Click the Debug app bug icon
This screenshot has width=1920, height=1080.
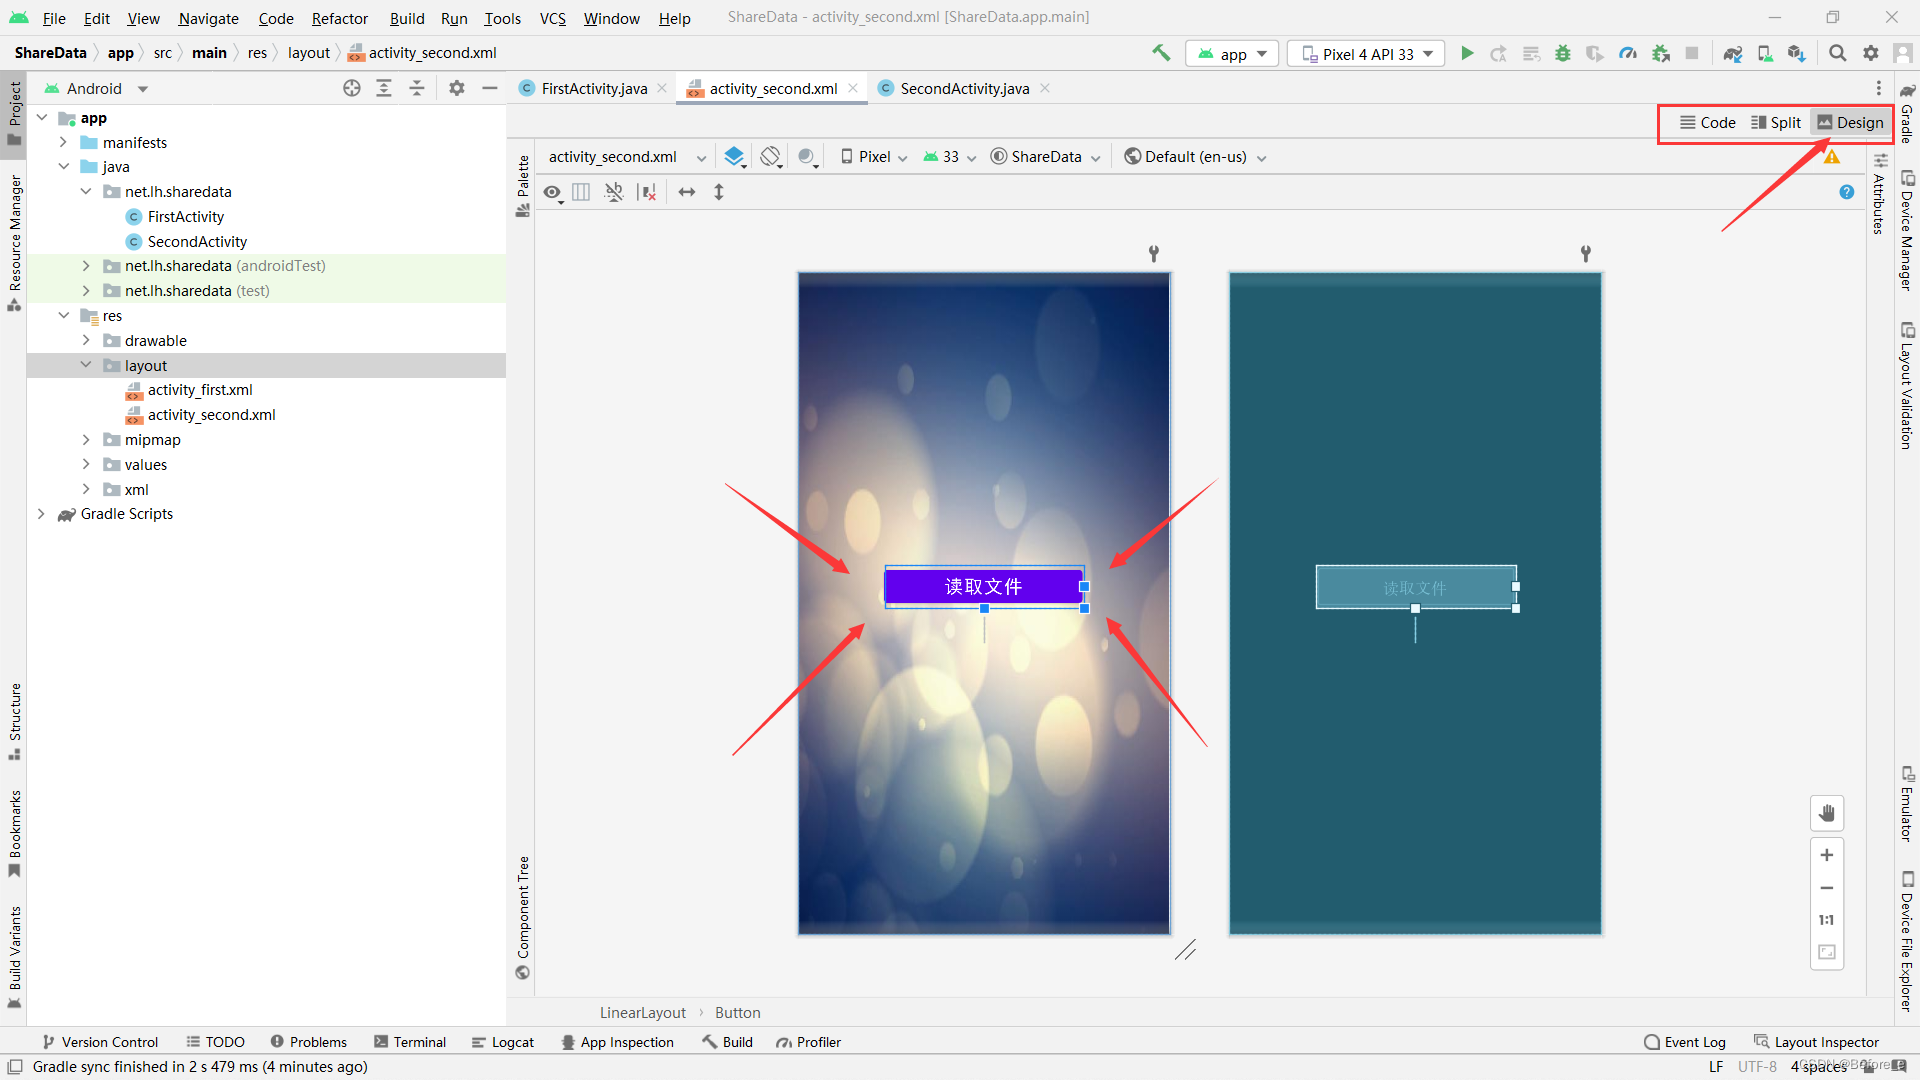1563,54
